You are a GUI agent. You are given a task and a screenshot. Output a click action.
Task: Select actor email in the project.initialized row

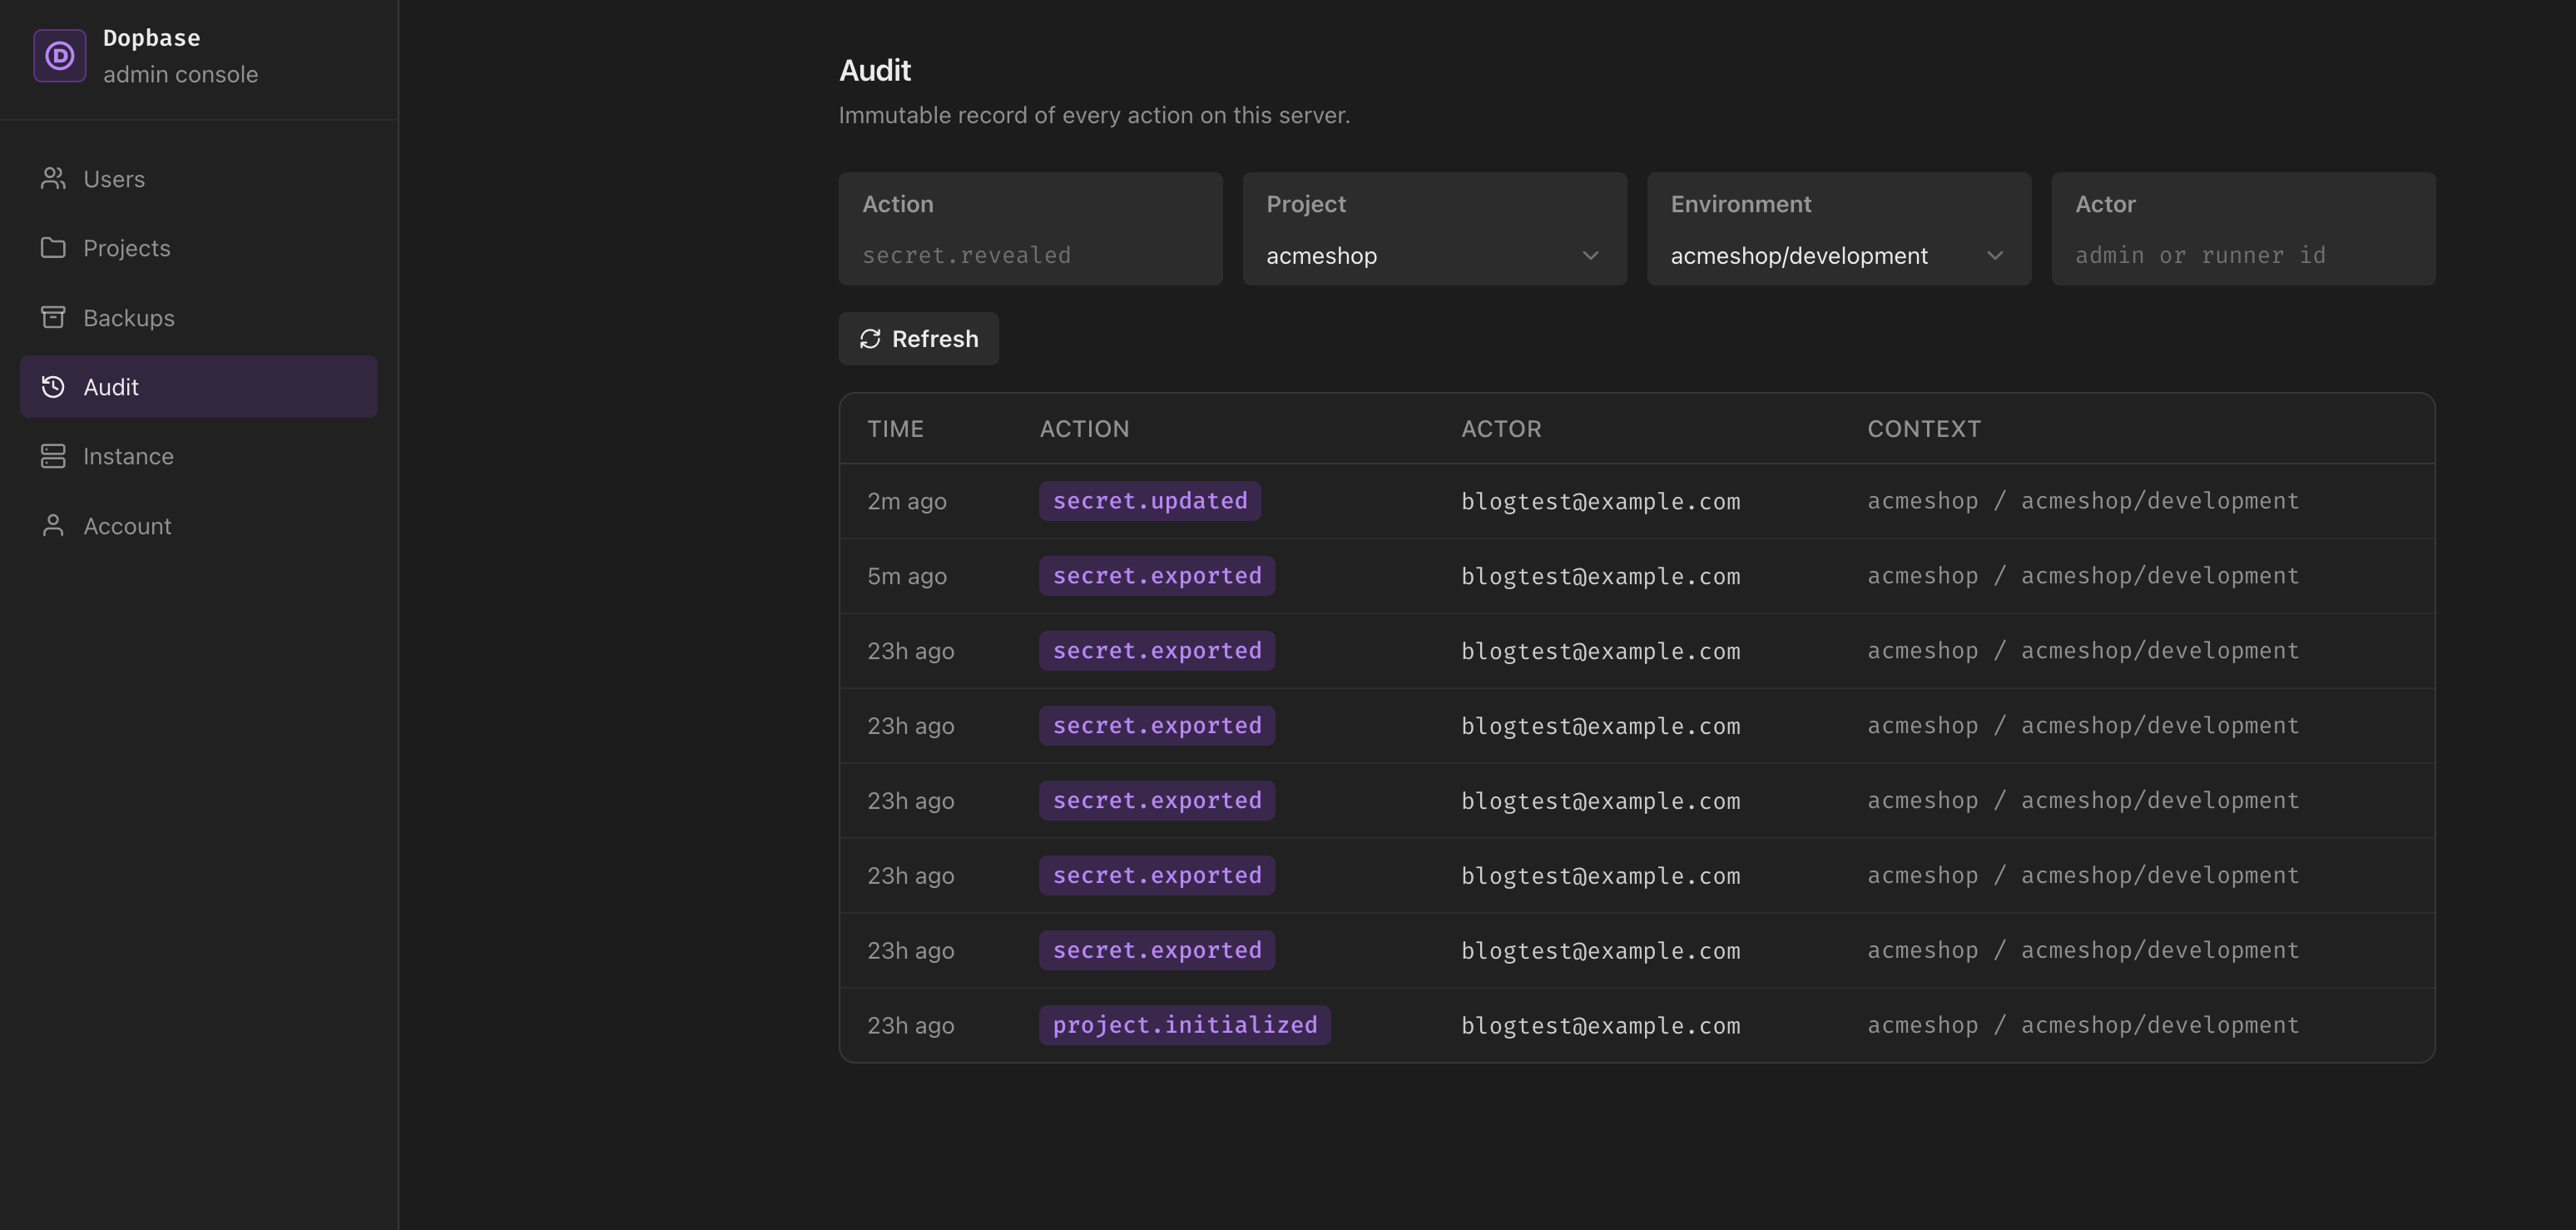tap(1600, 1025)
